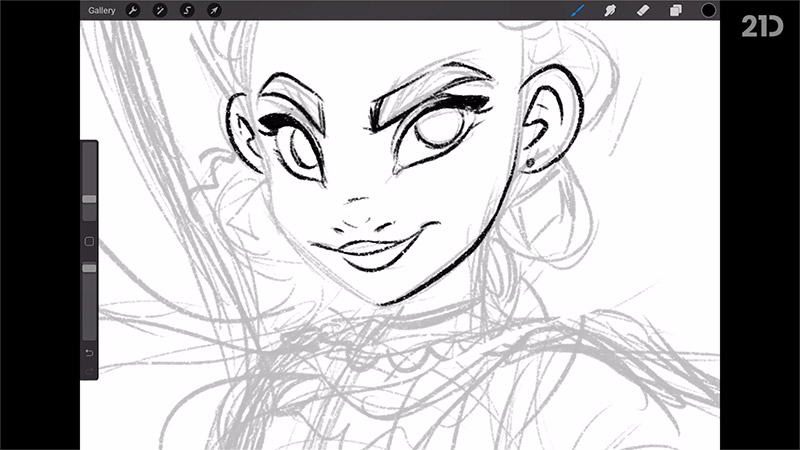Undo the last stroke
The height and width of the screenshot is (450, 800).
point(89,353)
